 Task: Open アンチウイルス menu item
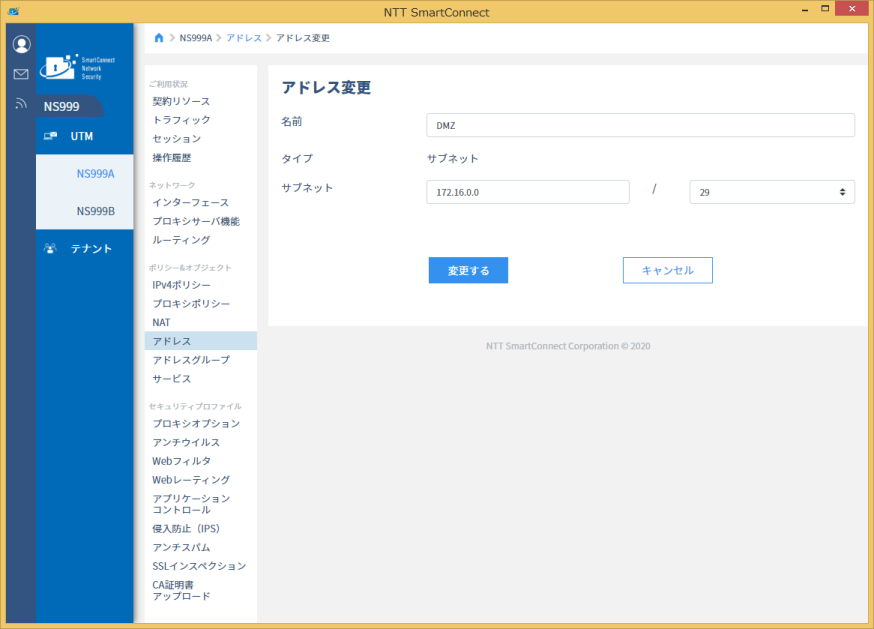point(186,442)
